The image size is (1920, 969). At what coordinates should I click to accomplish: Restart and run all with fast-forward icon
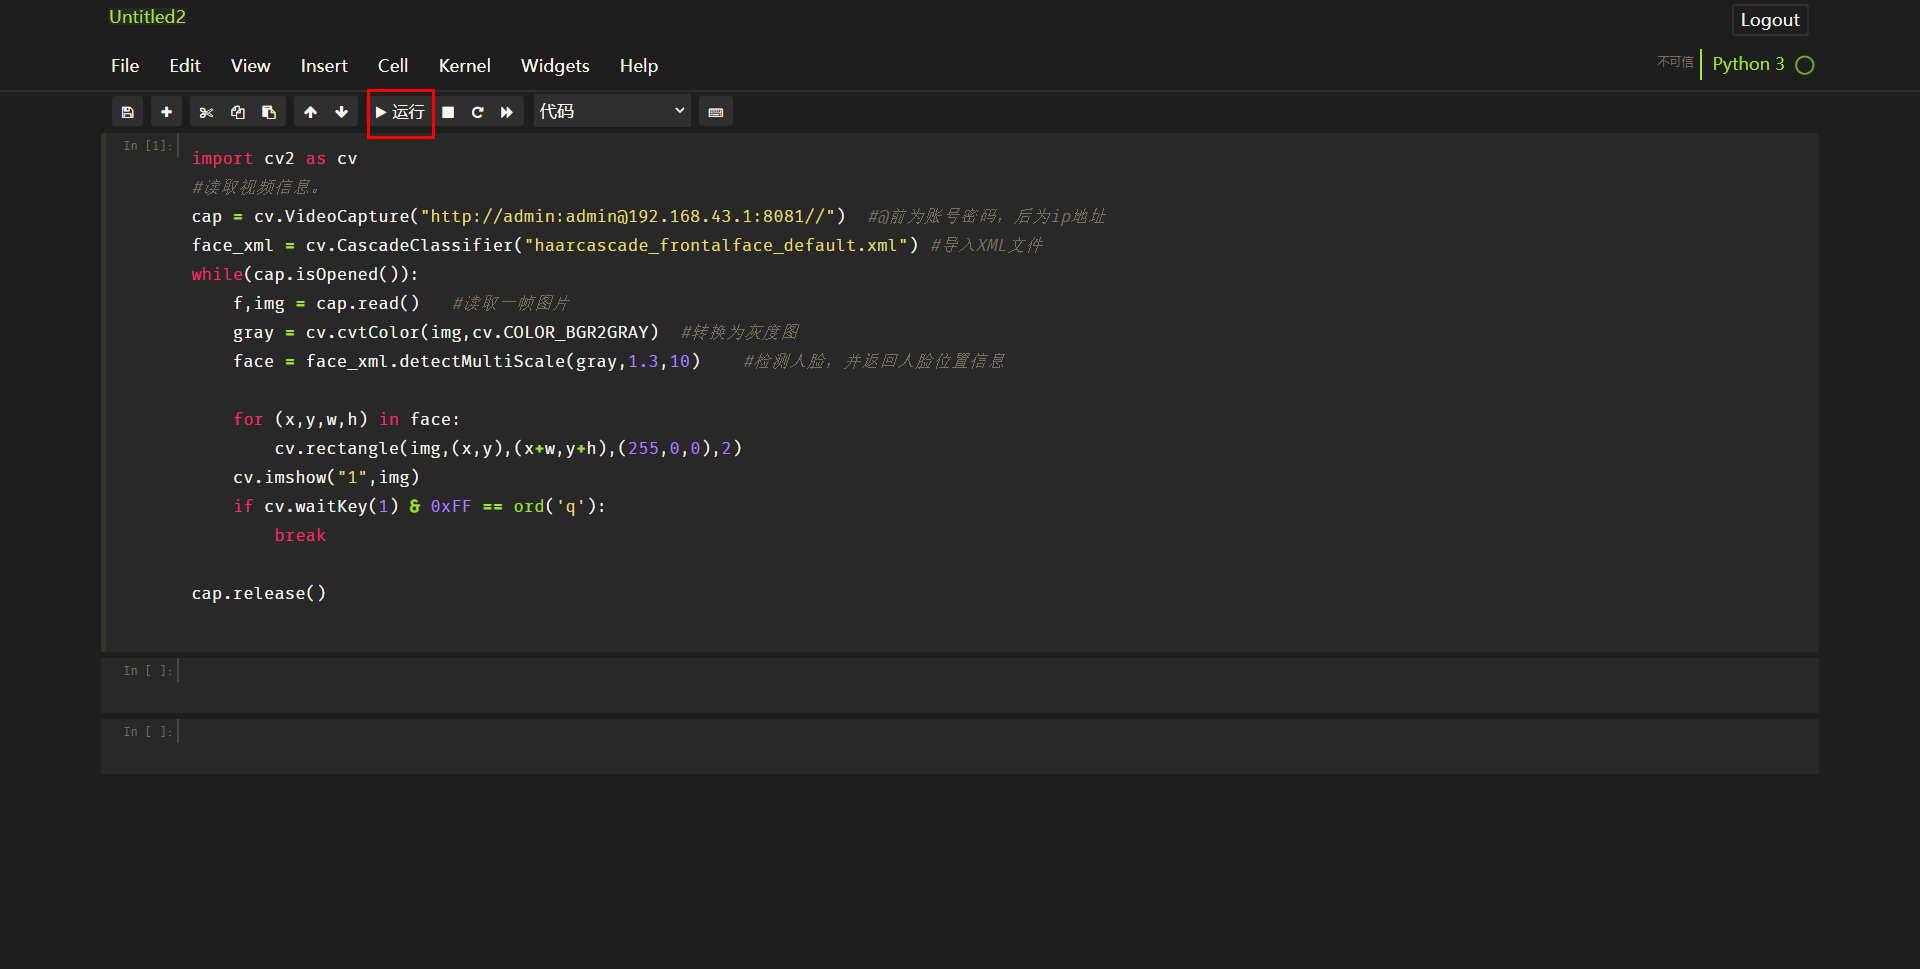coord(507,112)
